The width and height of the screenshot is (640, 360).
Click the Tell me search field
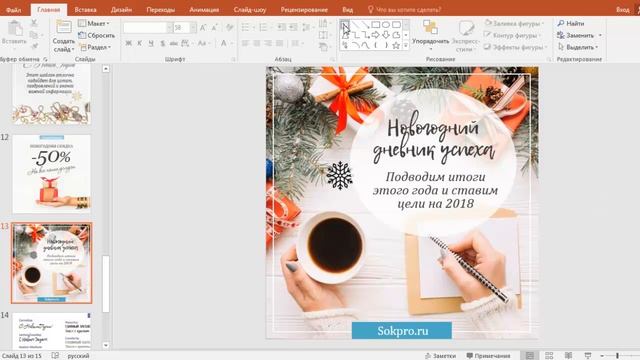[404, 9]
